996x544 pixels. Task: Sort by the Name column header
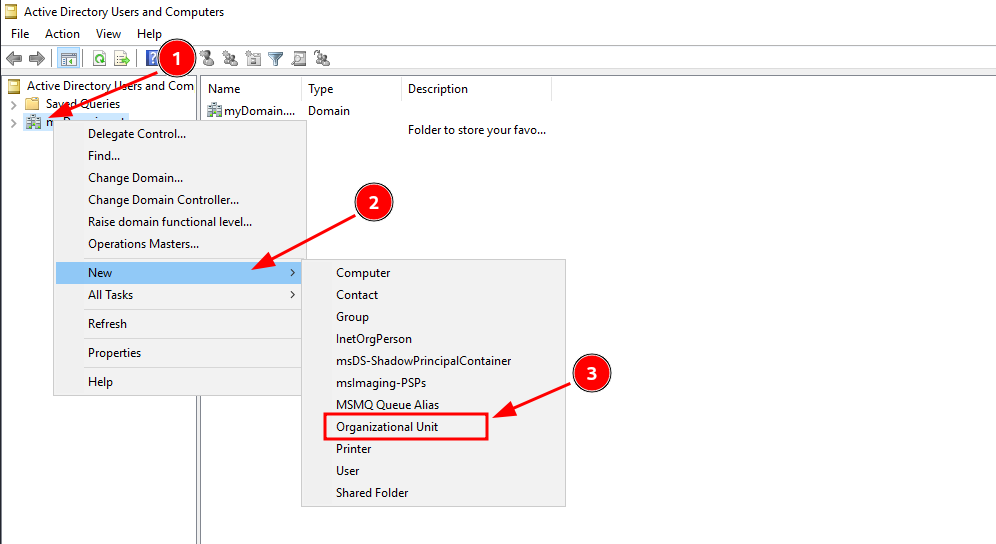pyautogui.click(x=252, y=89)
